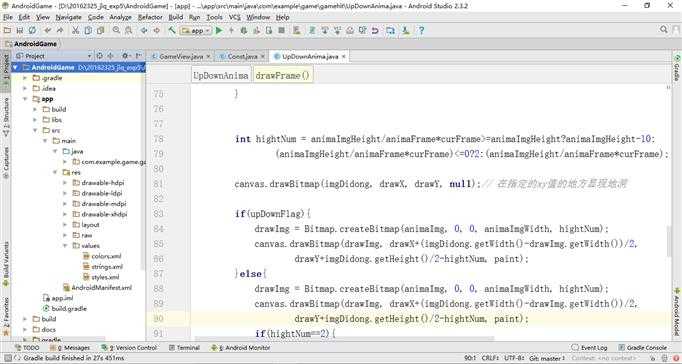Toggle the Captures side panel tab

[6, 163]
